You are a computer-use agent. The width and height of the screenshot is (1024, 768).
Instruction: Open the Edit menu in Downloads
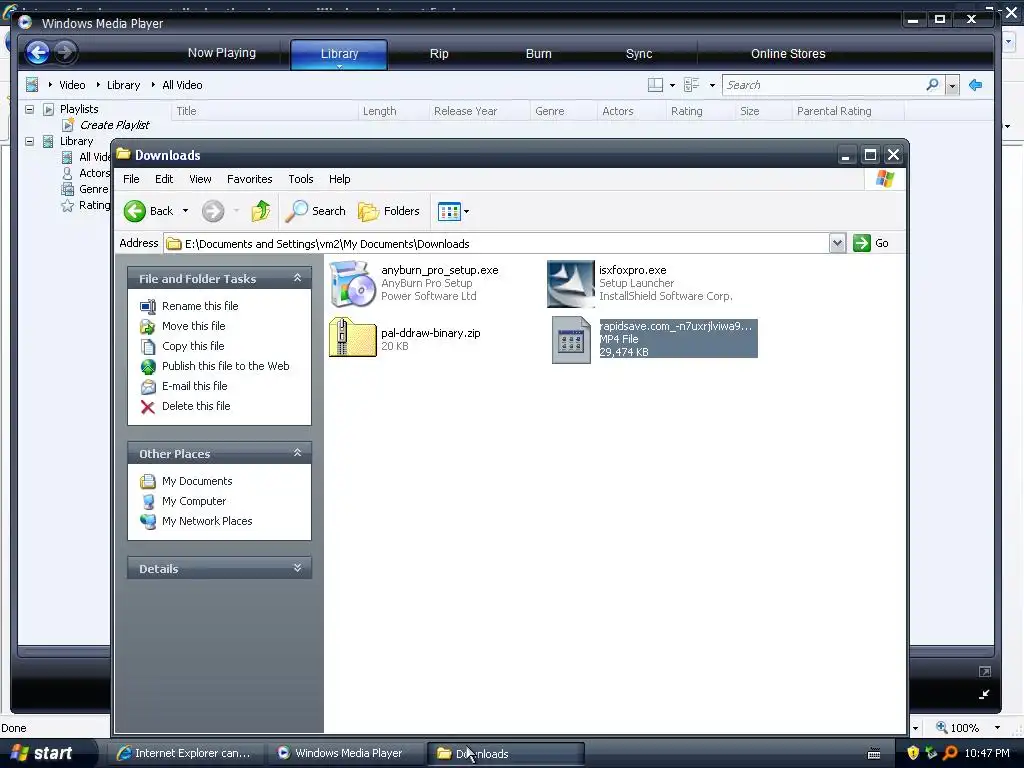164,179
